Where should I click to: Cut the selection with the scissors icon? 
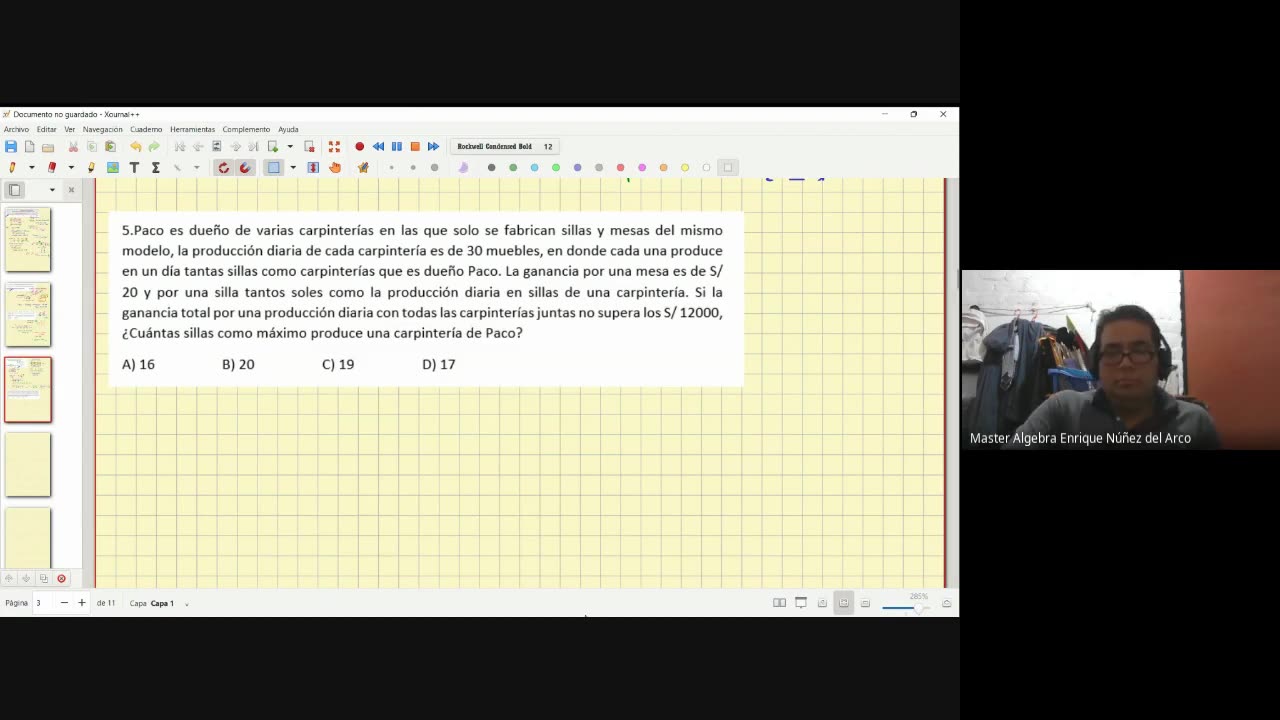[73, 147]
